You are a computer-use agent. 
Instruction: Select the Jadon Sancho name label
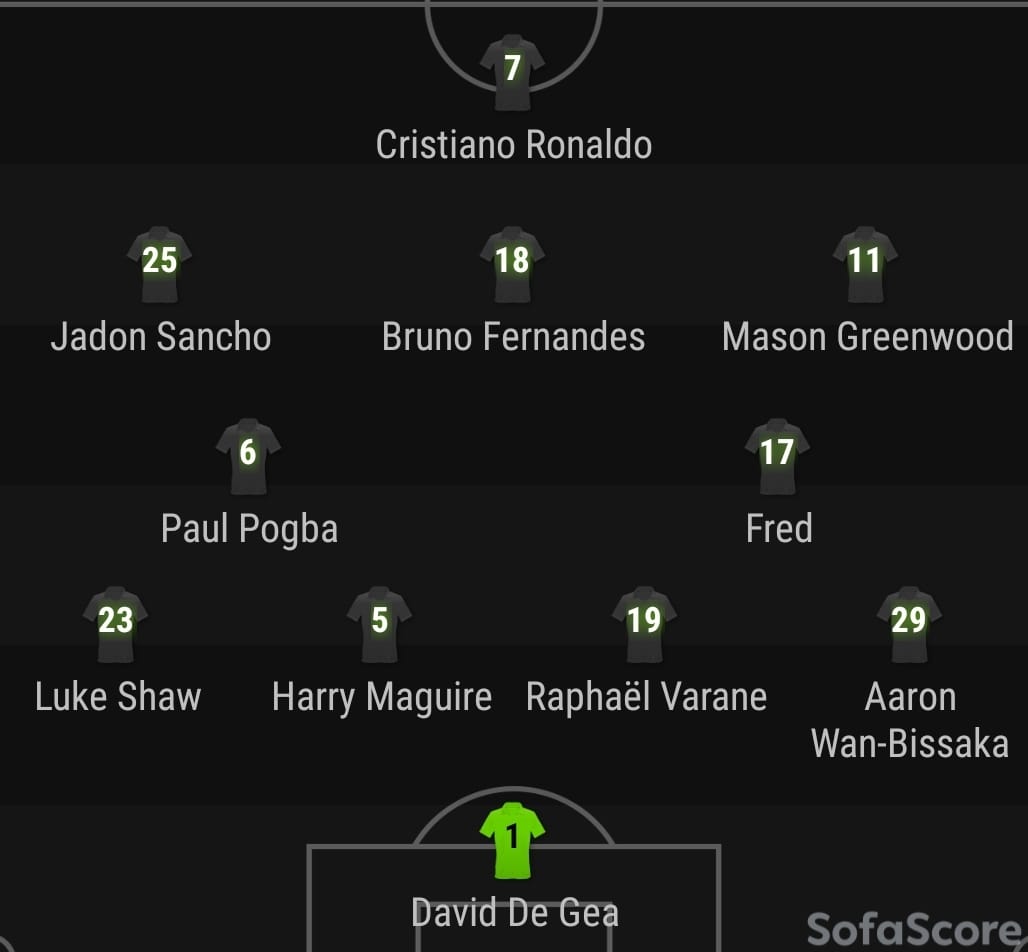161,337
